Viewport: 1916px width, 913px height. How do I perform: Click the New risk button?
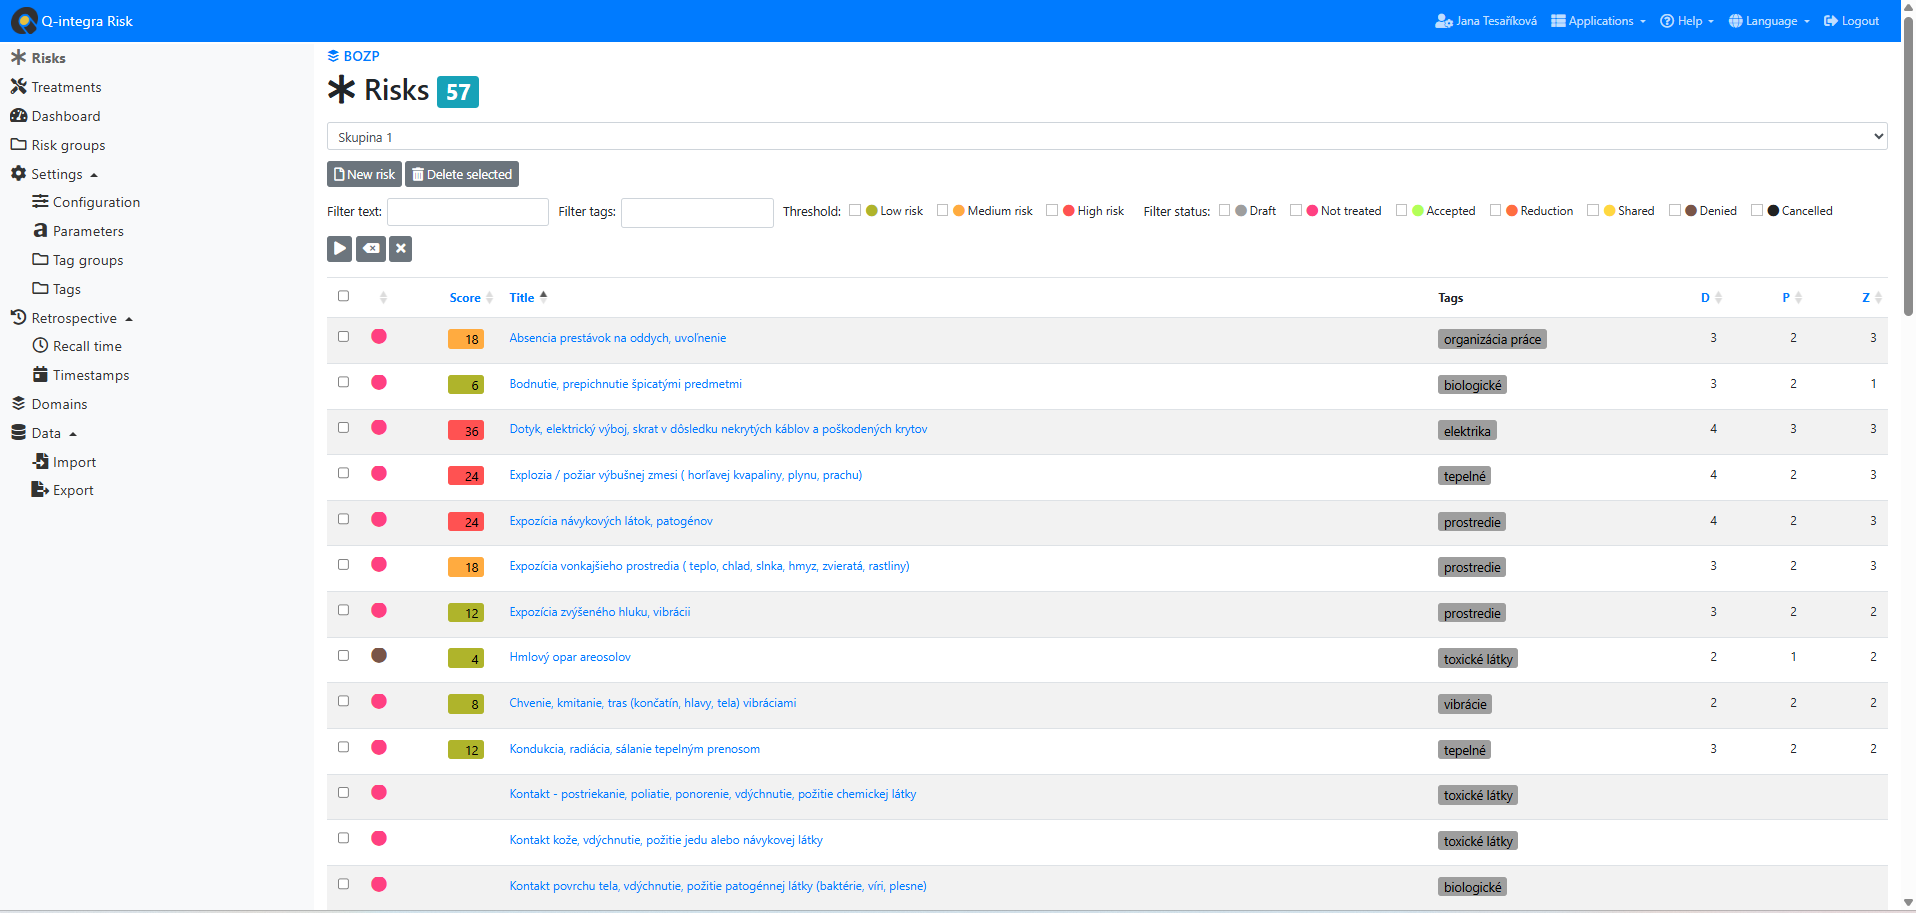click(x=364, y=174)
